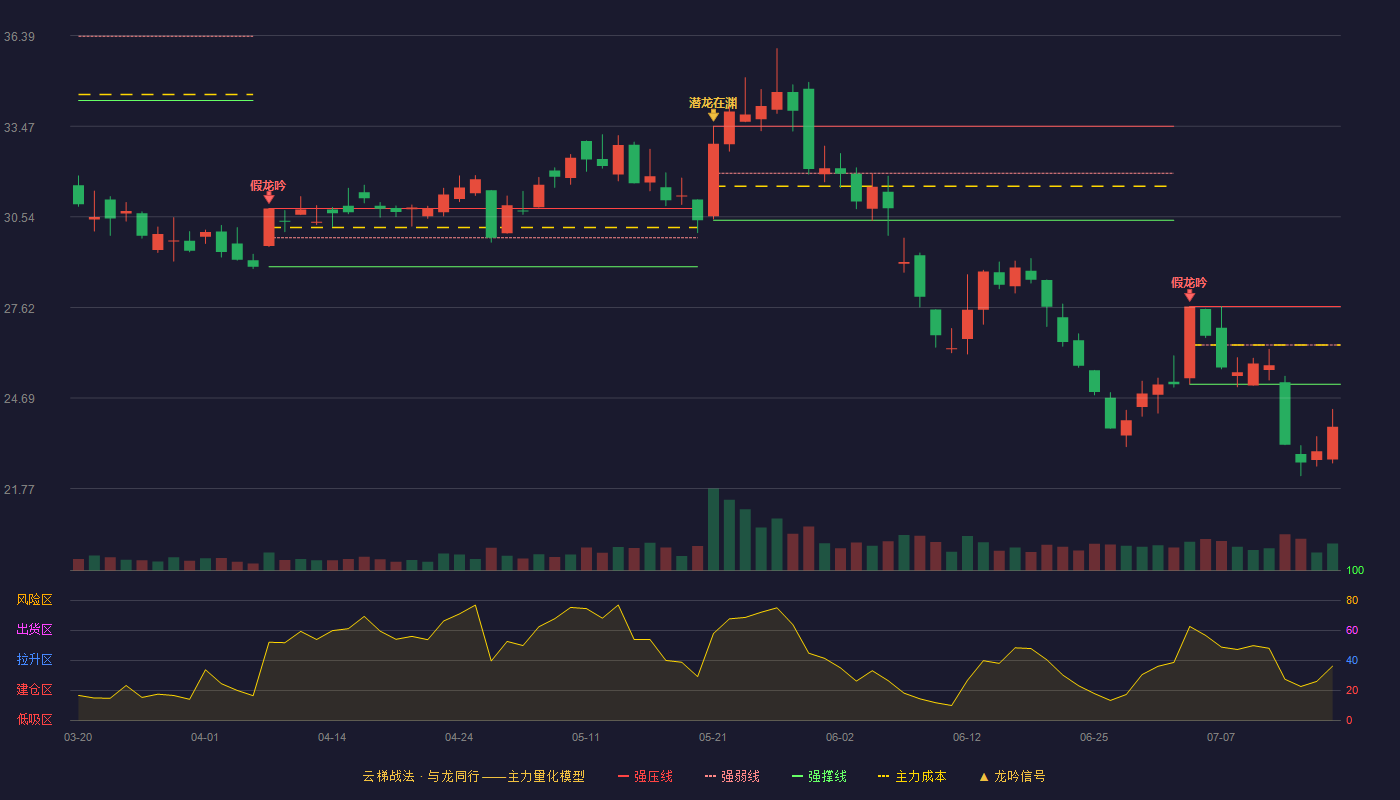Click the 潜龙在渊 yellow arrow signal marker
Image resolution: width=1400 pixels, height=800 pixels.
pos(713,115)
